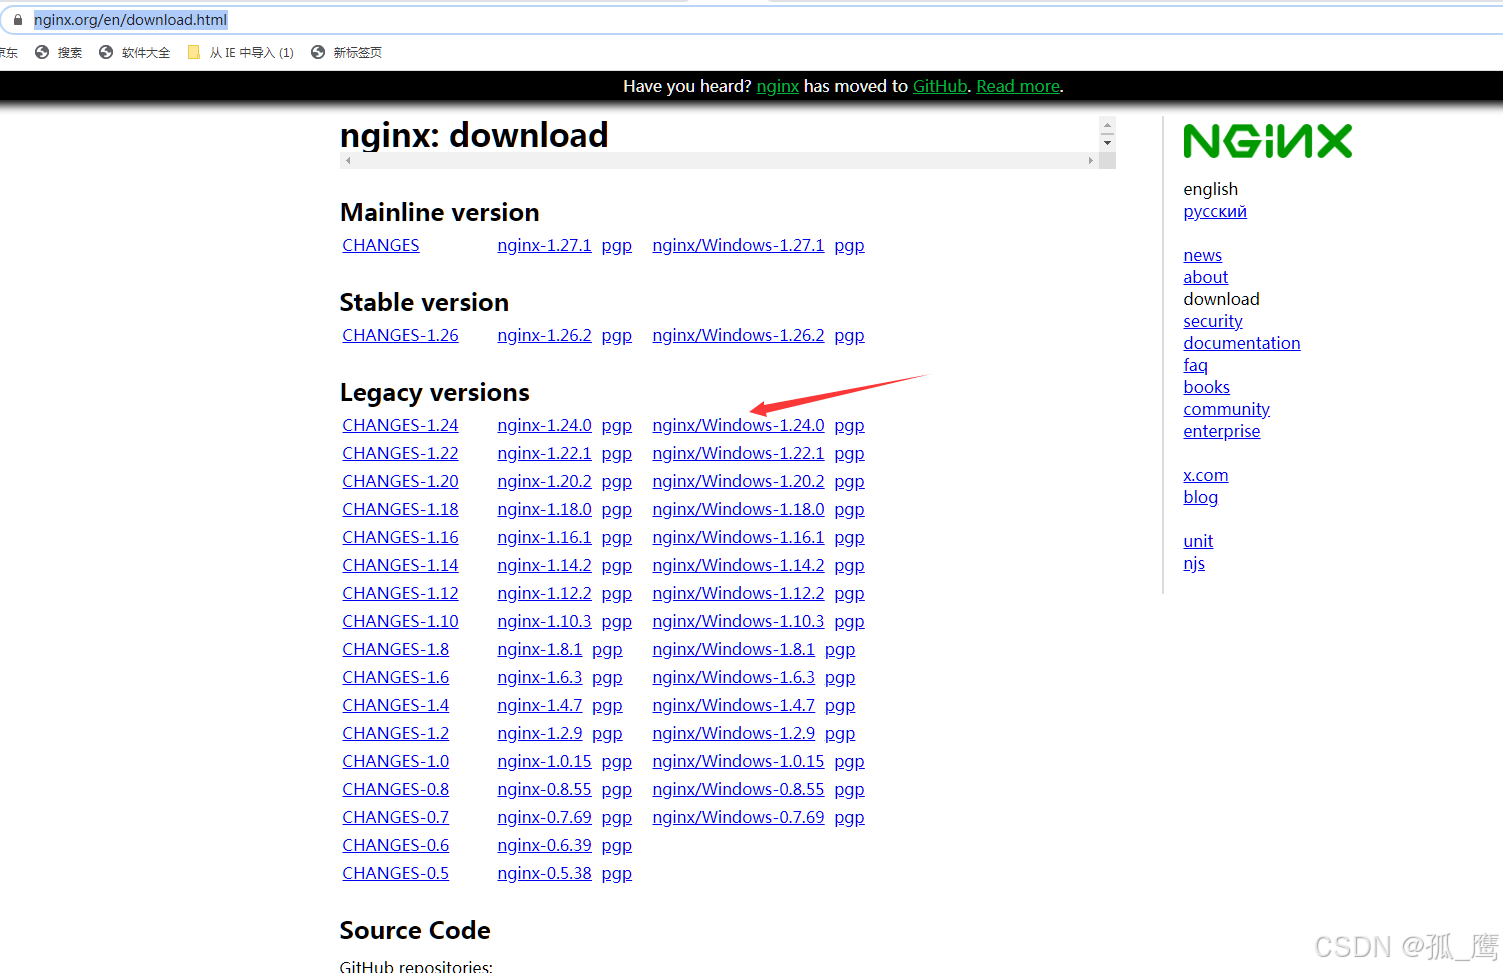Open the 京东 bookmark

(8, 52)
